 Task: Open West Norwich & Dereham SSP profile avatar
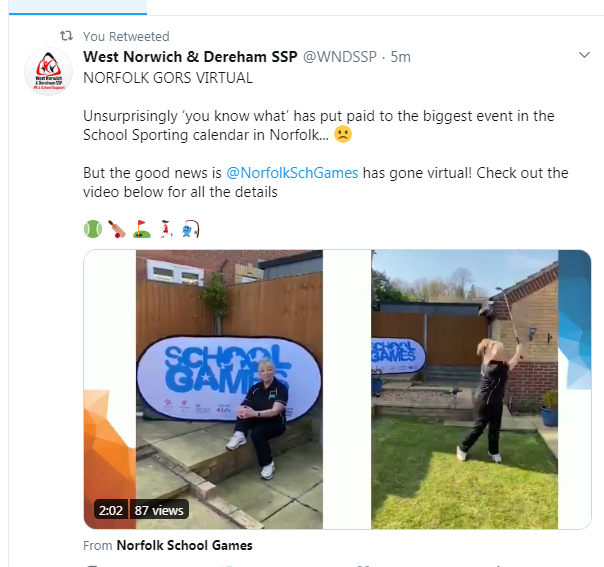49,72
